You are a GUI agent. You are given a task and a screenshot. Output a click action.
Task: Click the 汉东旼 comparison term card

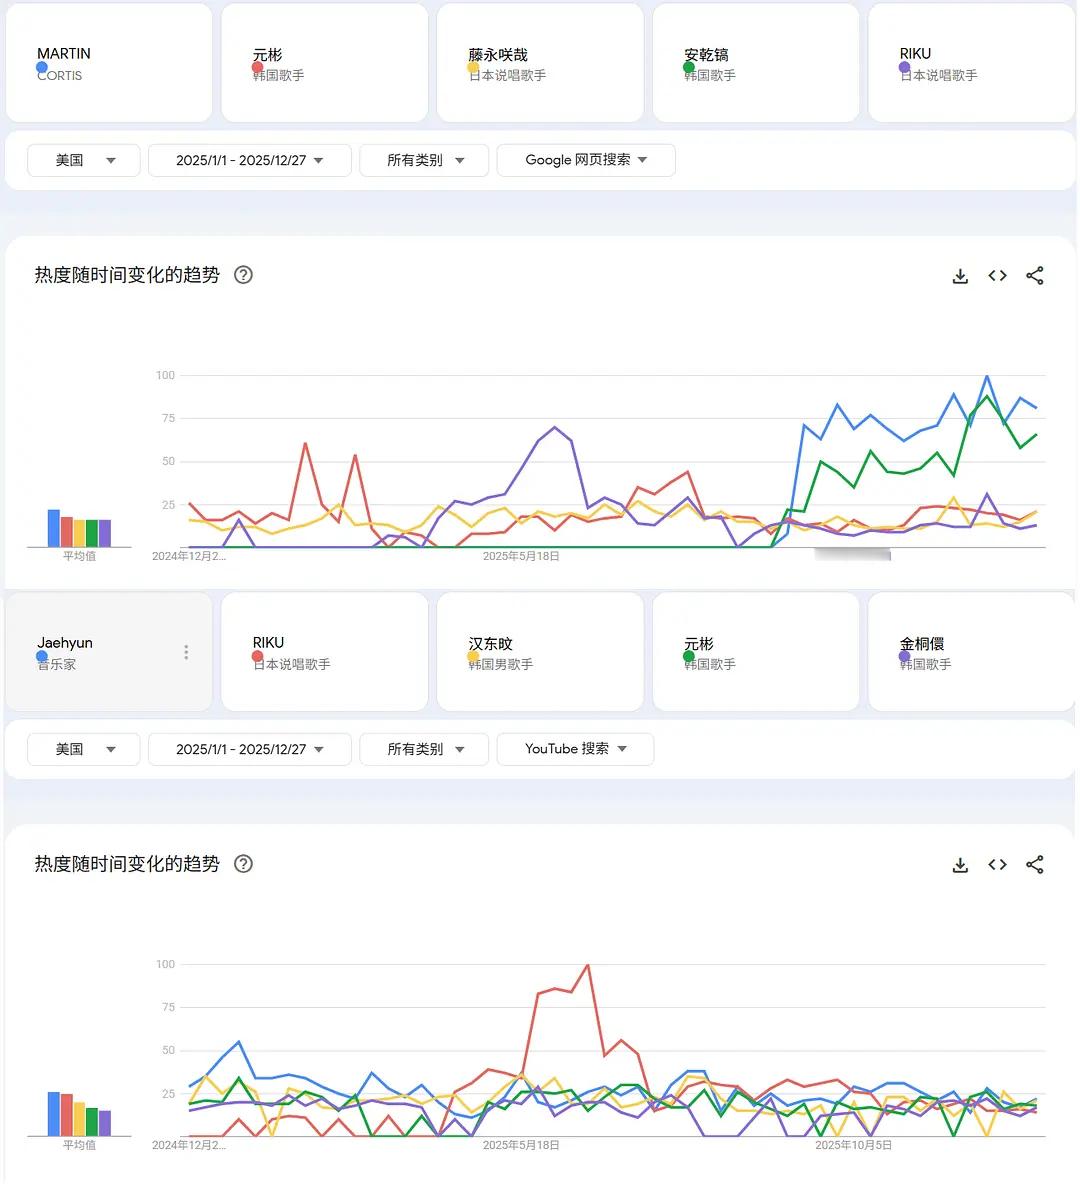point(540,652)
